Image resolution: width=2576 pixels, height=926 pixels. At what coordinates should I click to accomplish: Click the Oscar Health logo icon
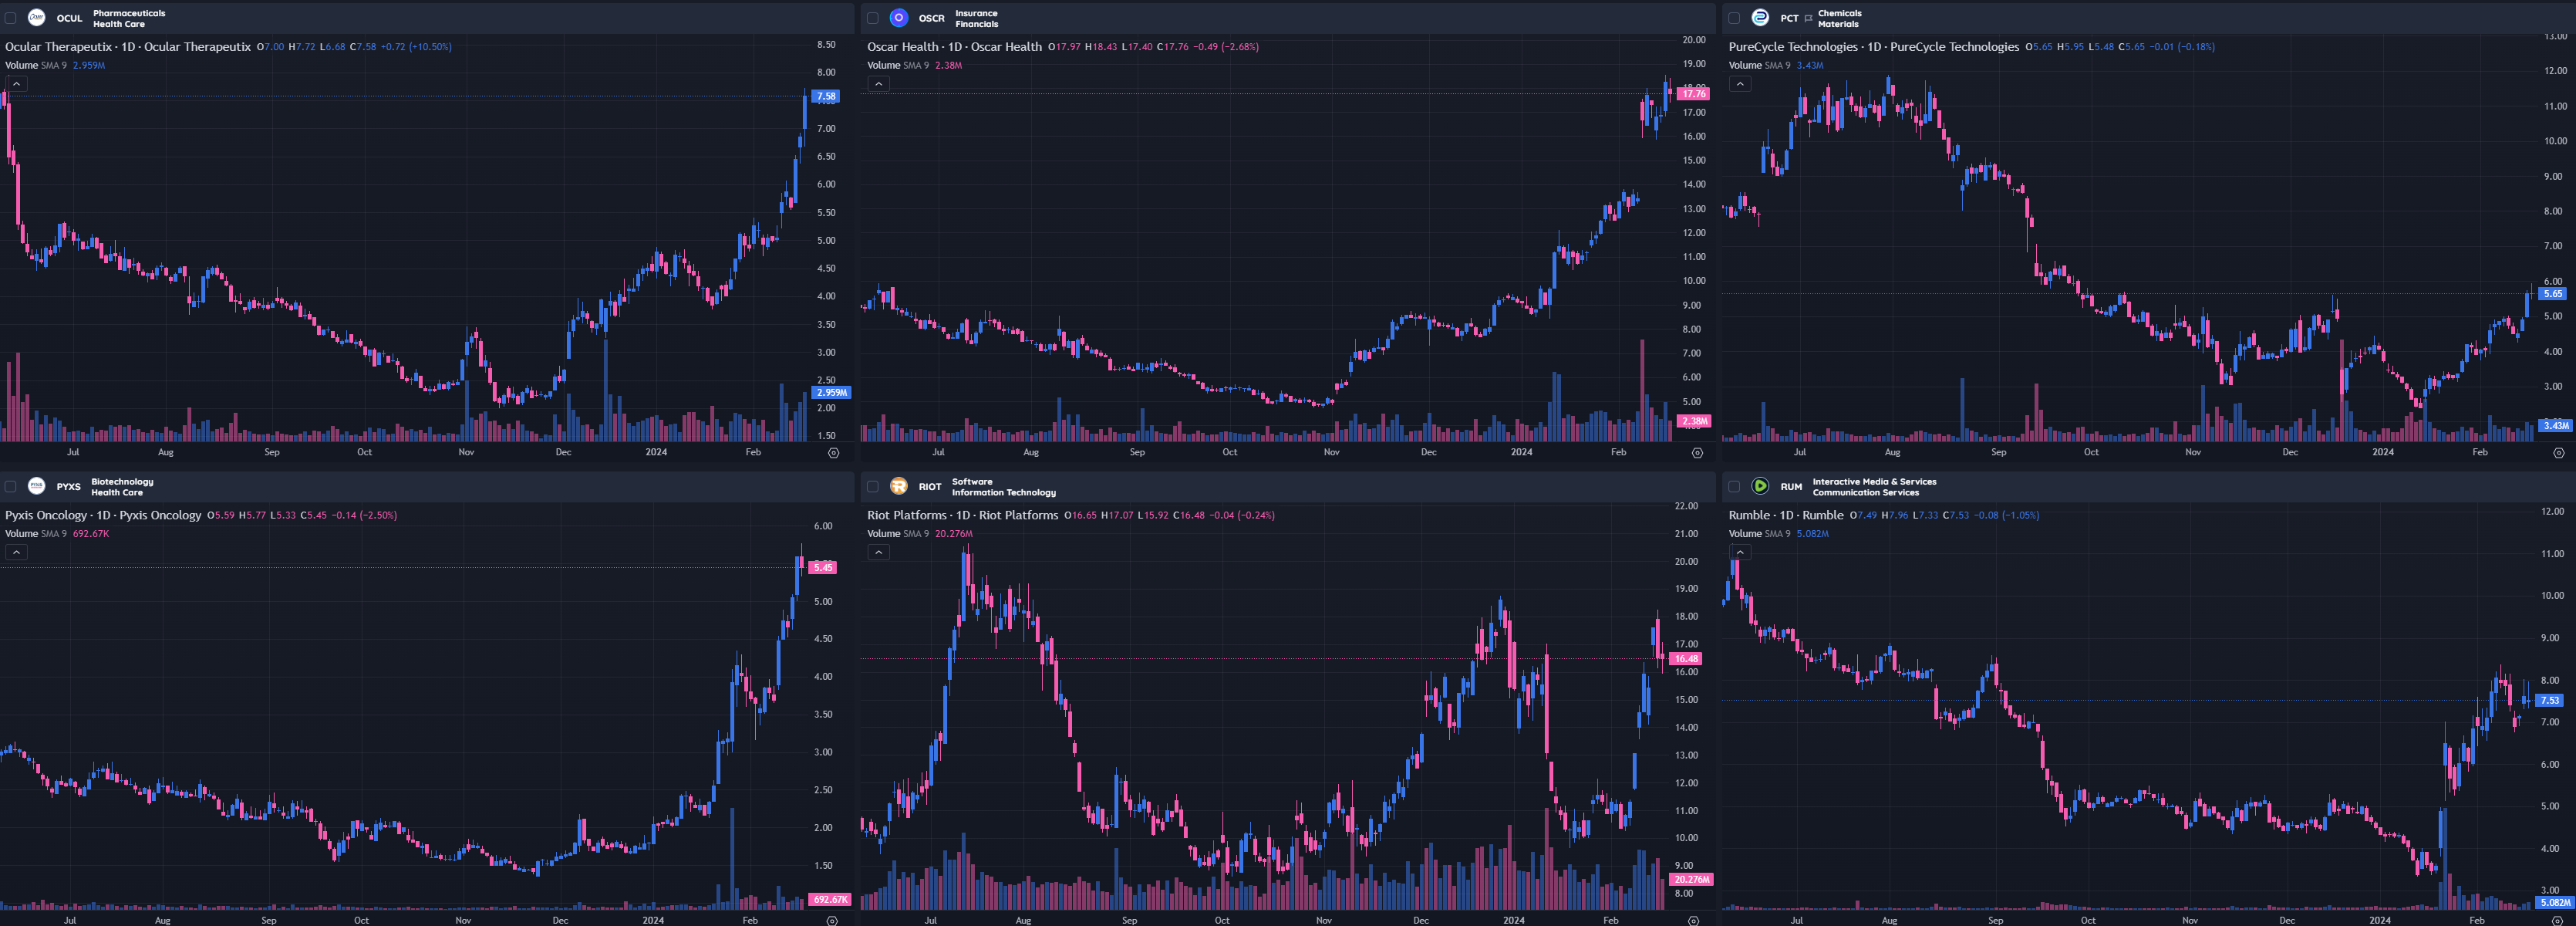tap(898, 18)
